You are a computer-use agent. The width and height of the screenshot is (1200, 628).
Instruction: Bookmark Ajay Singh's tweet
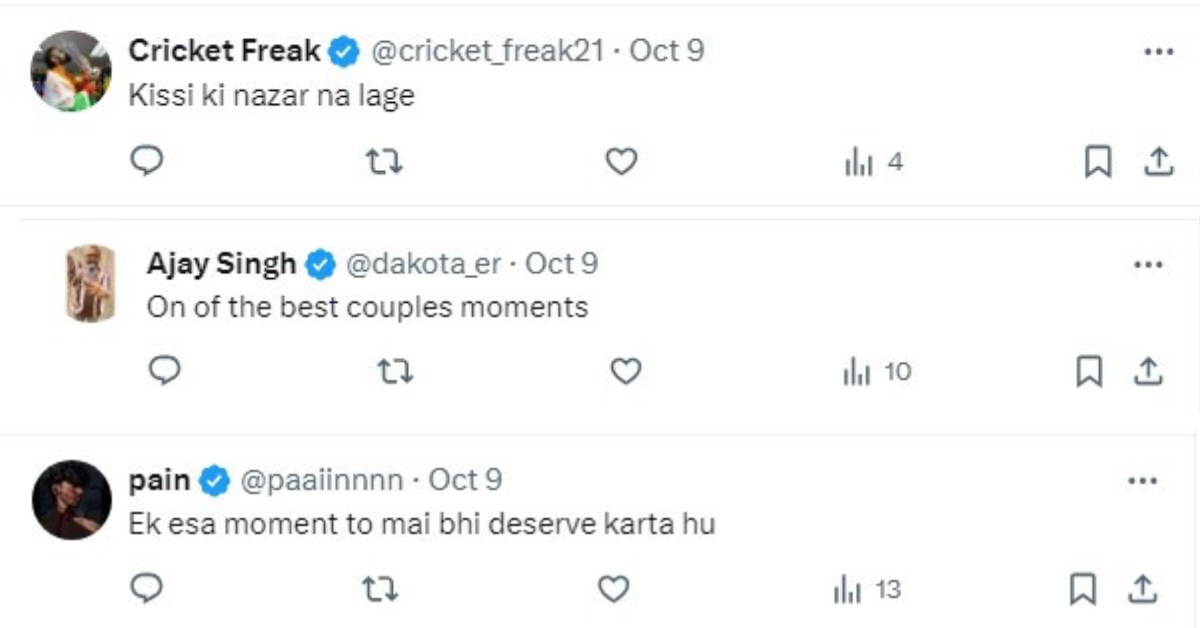(x=1089, y=373)
